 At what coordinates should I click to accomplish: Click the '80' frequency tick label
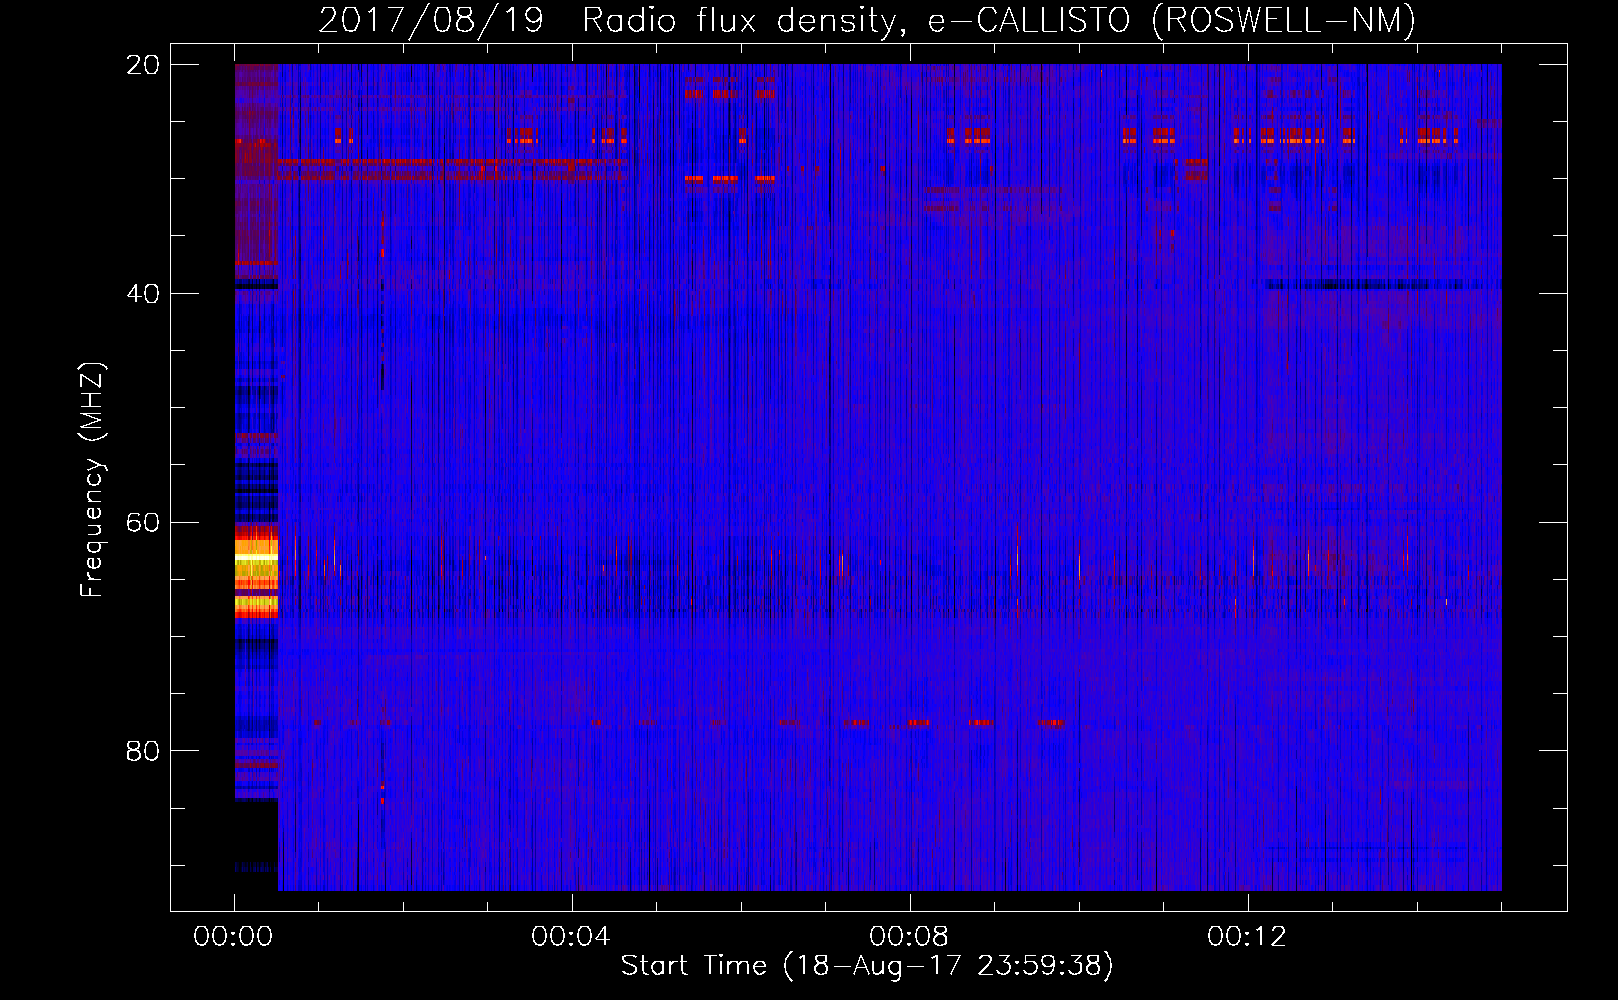pos(142,751)
